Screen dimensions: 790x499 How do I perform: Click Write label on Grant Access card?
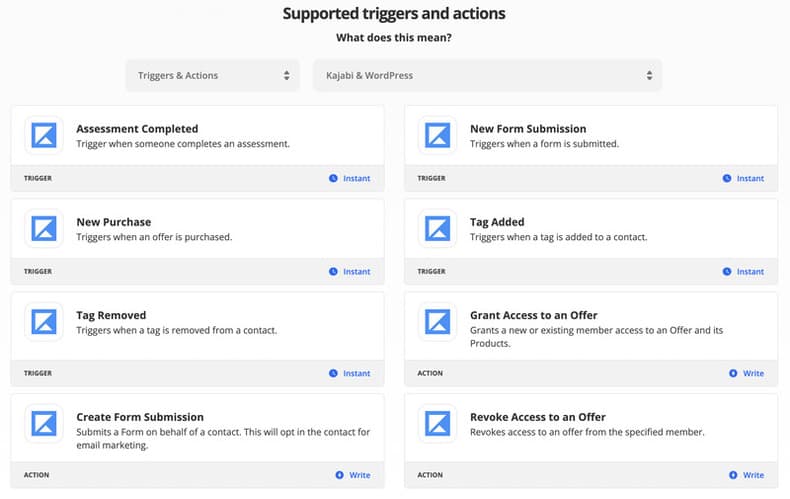tap(753, 373)
